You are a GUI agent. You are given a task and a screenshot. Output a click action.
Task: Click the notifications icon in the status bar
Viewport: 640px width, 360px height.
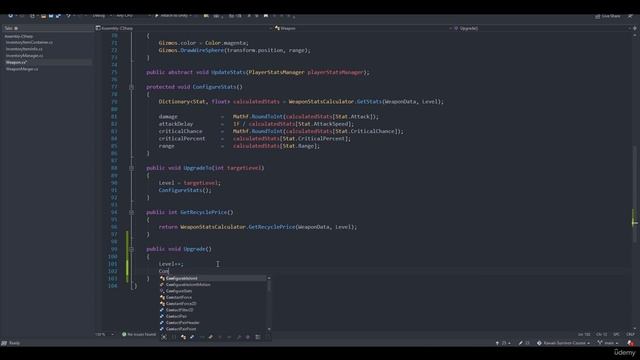(x=631, y=343)
